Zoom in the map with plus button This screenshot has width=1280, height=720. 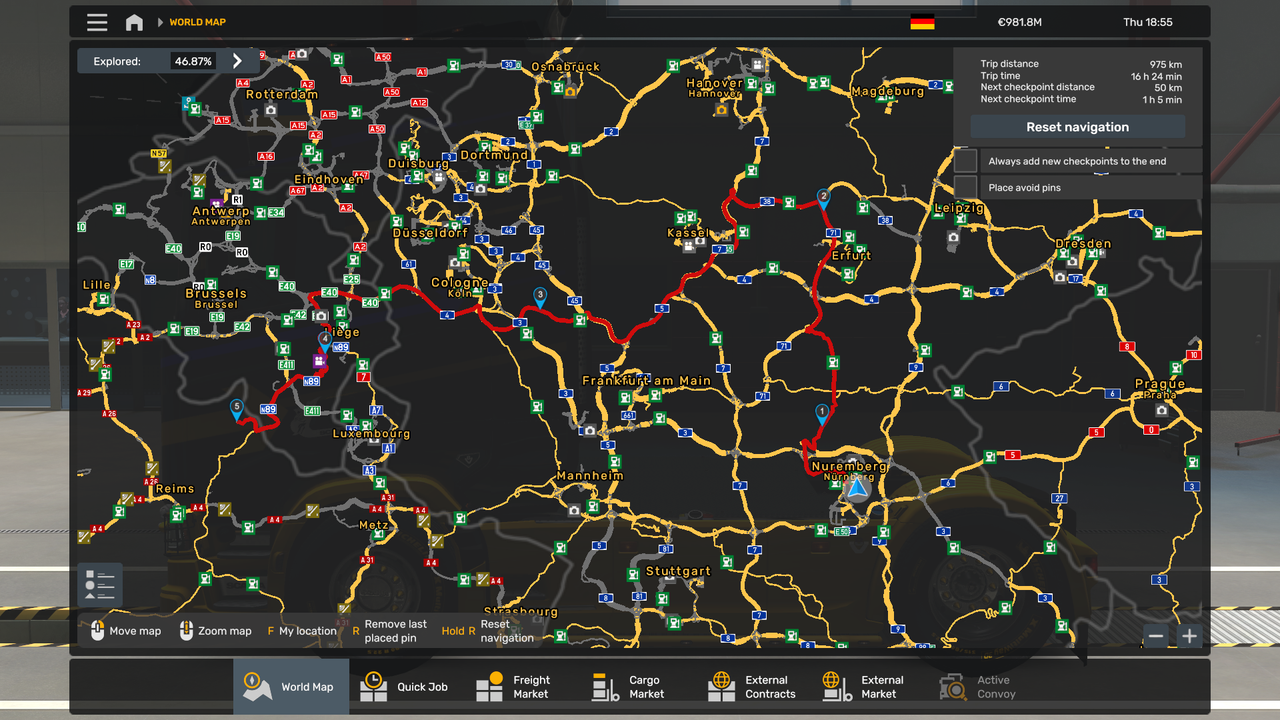coord(1189,636)
